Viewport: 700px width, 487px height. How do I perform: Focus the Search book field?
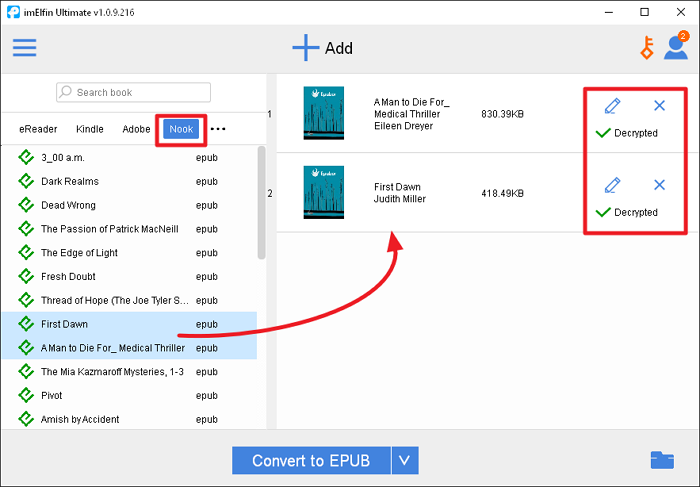(133, 92)
